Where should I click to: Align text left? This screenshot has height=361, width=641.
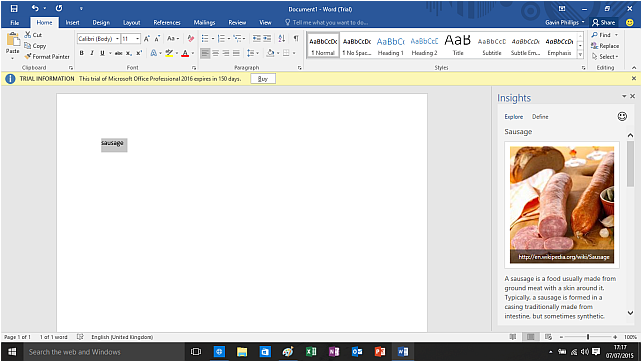(205, 53)
